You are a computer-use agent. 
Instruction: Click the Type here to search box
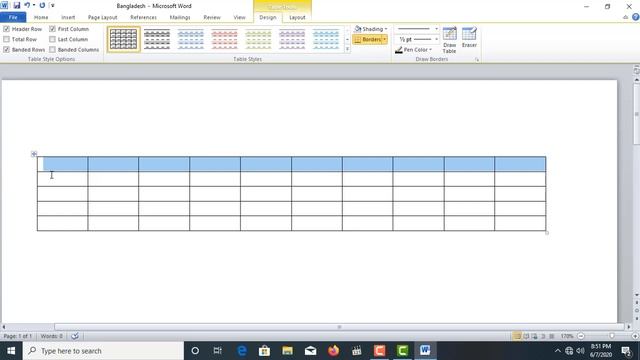coord(103,351)
